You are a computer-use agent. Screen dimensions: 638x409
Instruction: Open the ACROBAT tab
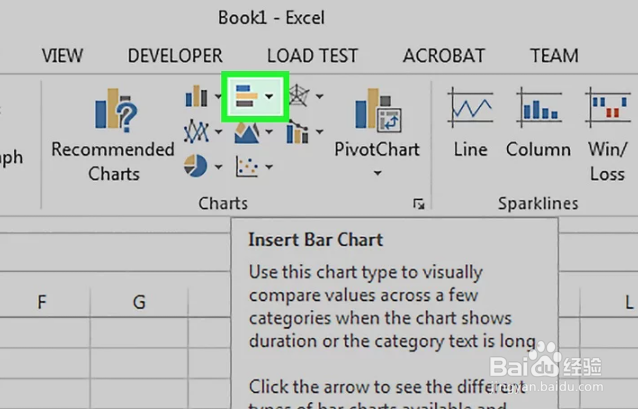[444, 56]
